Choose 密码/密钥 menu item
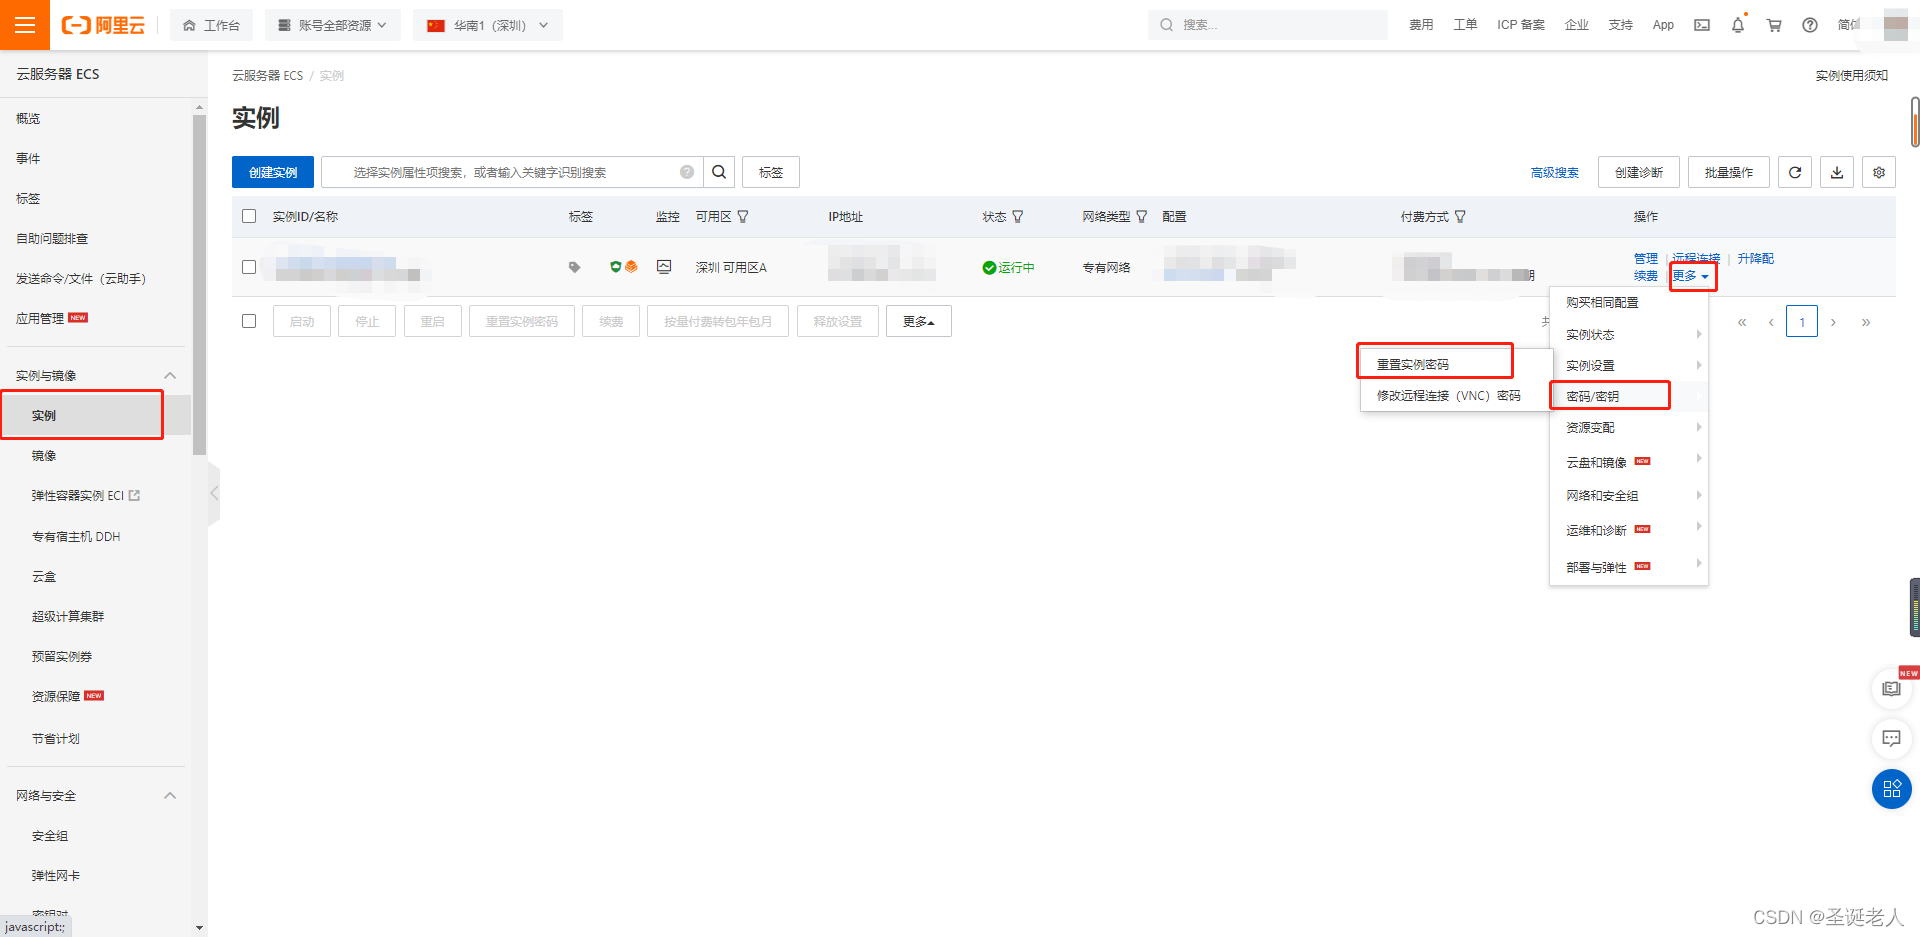This screenshot has height=937, width=1920. 1592,396
